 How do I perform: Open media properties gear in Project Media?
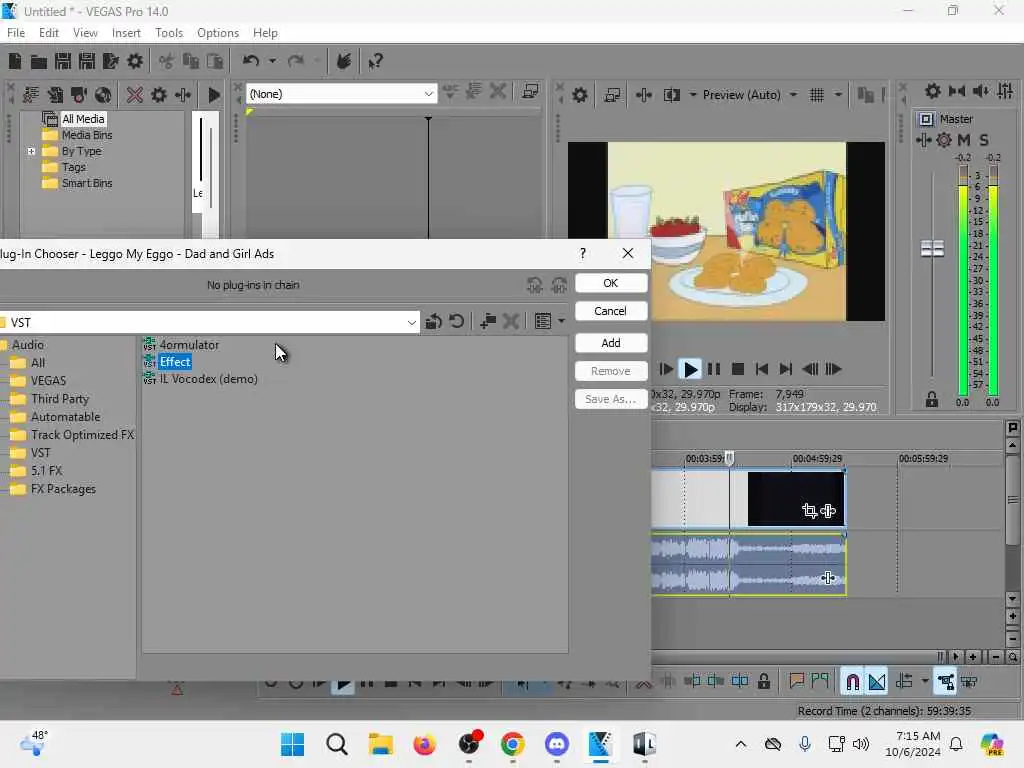(159, 95)
